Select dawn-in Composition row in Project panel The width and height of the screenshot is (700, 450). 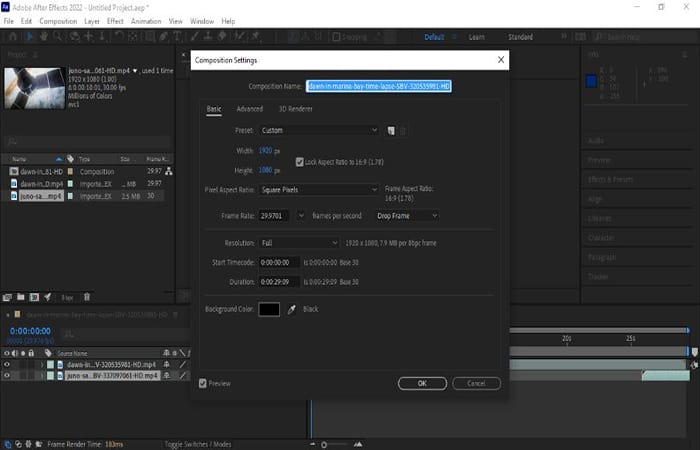click(x=85, y=171)
